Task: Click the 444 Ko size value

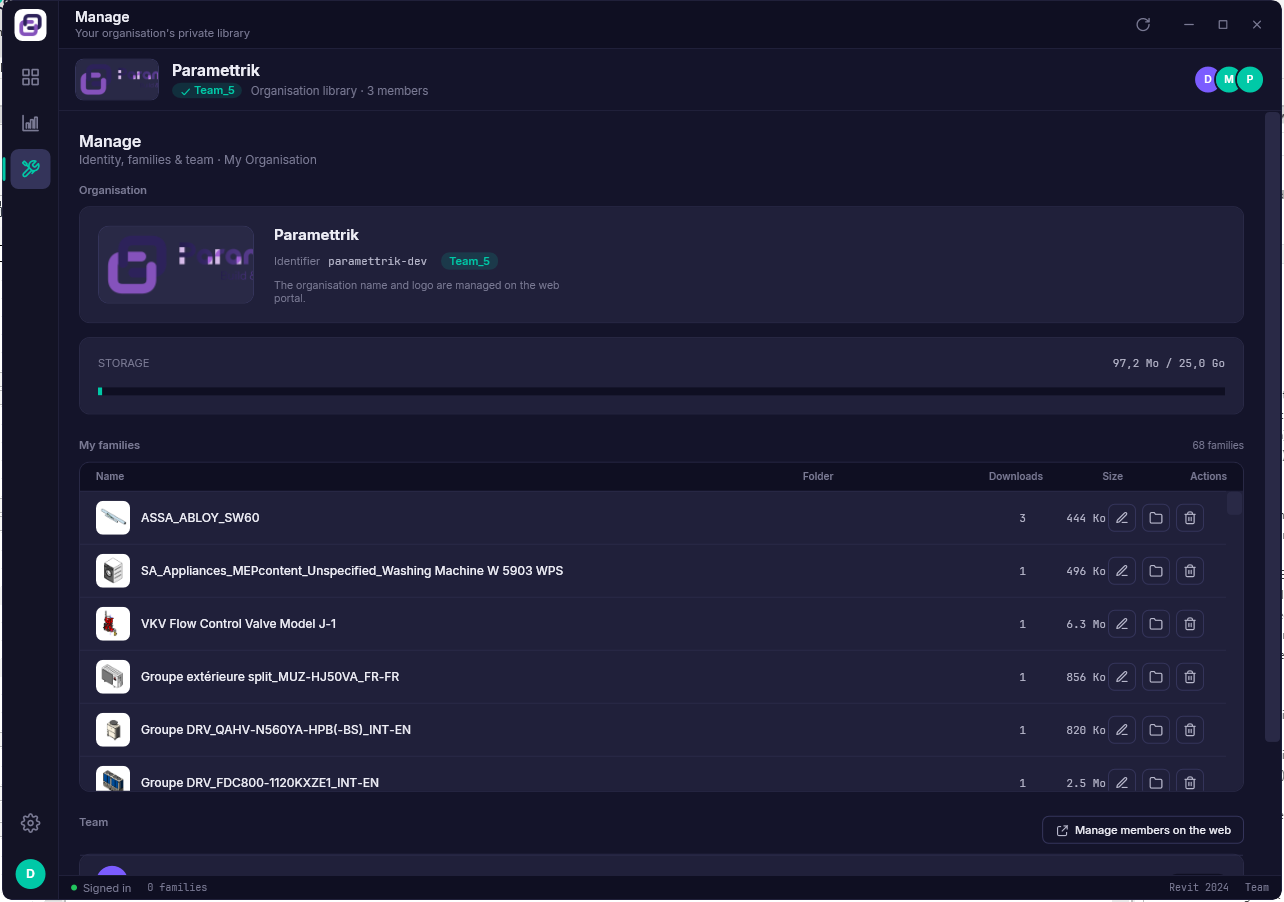Action: (1086, 518)
